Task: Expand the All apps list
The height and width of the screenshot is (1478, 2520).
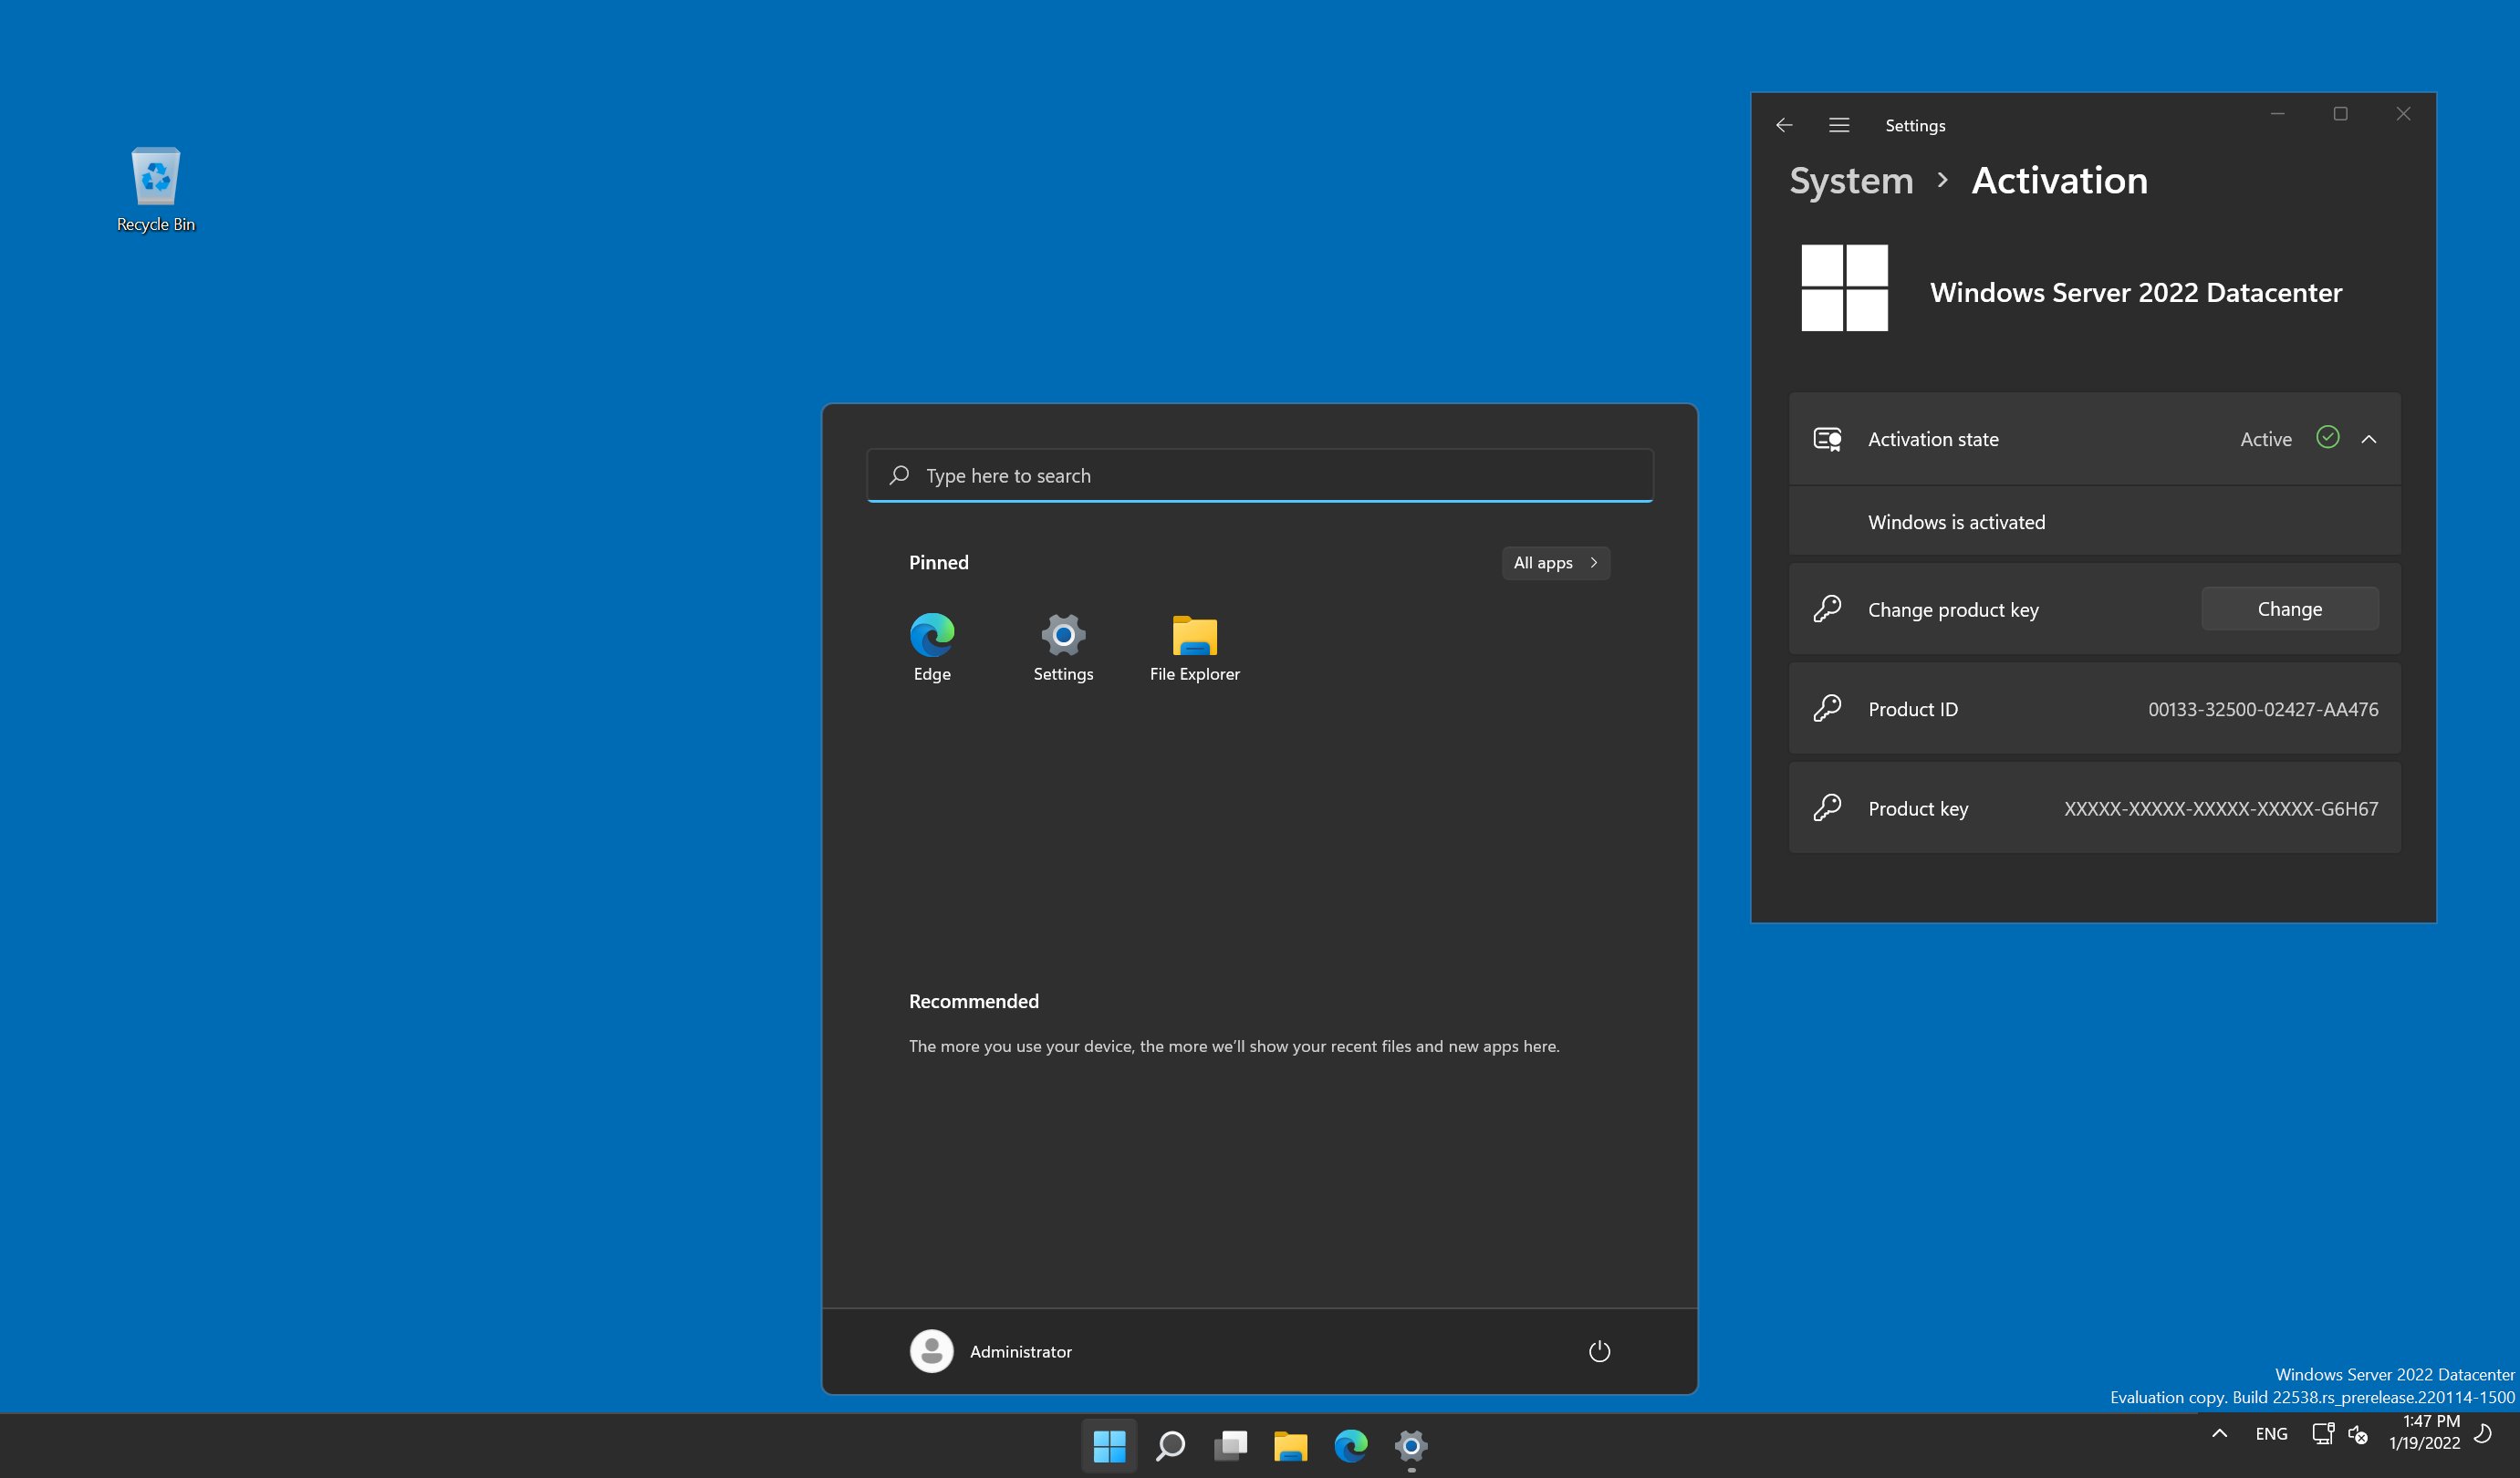Action: (1555, 562)
